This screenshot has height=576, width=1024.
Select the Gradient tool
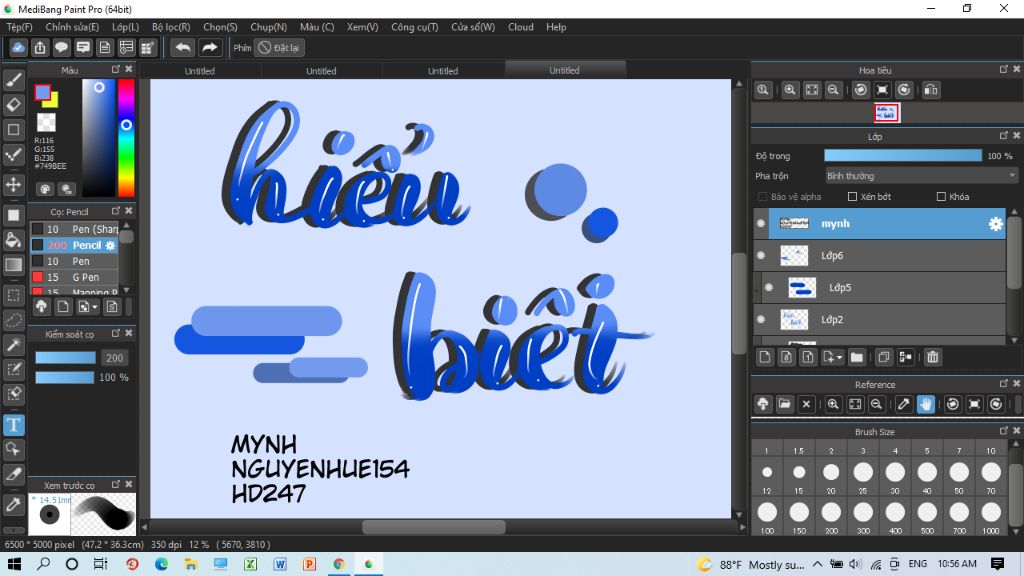14,264
